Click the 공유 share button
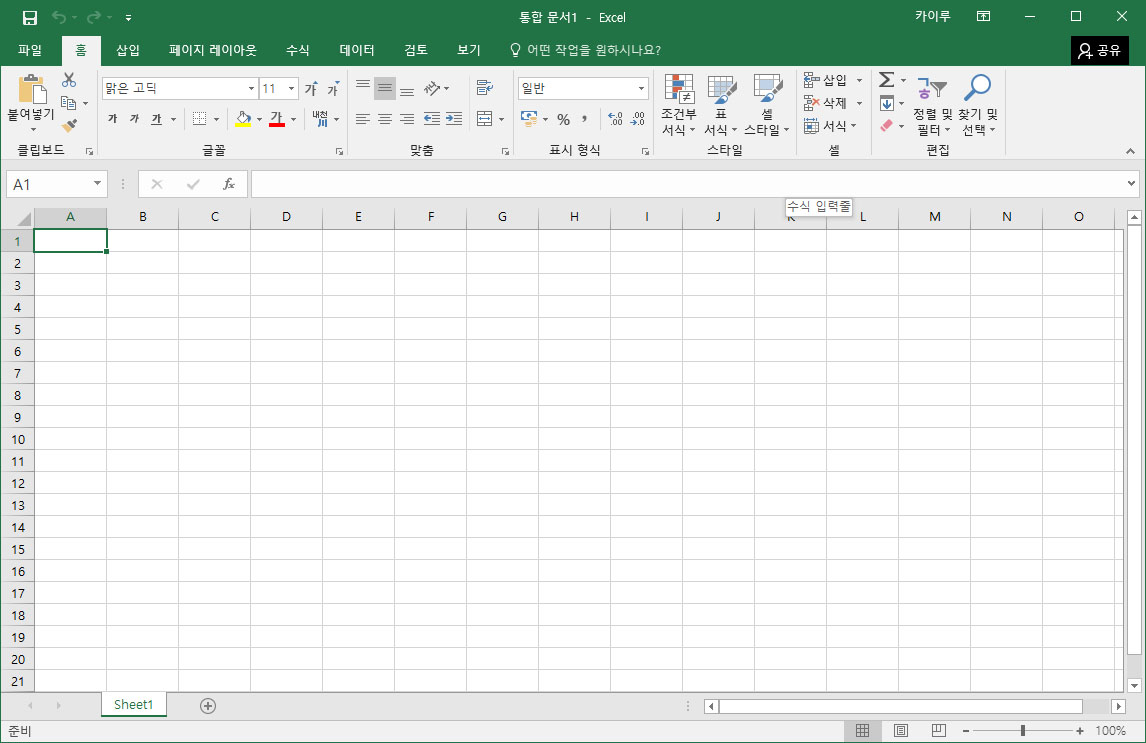 1099,50
